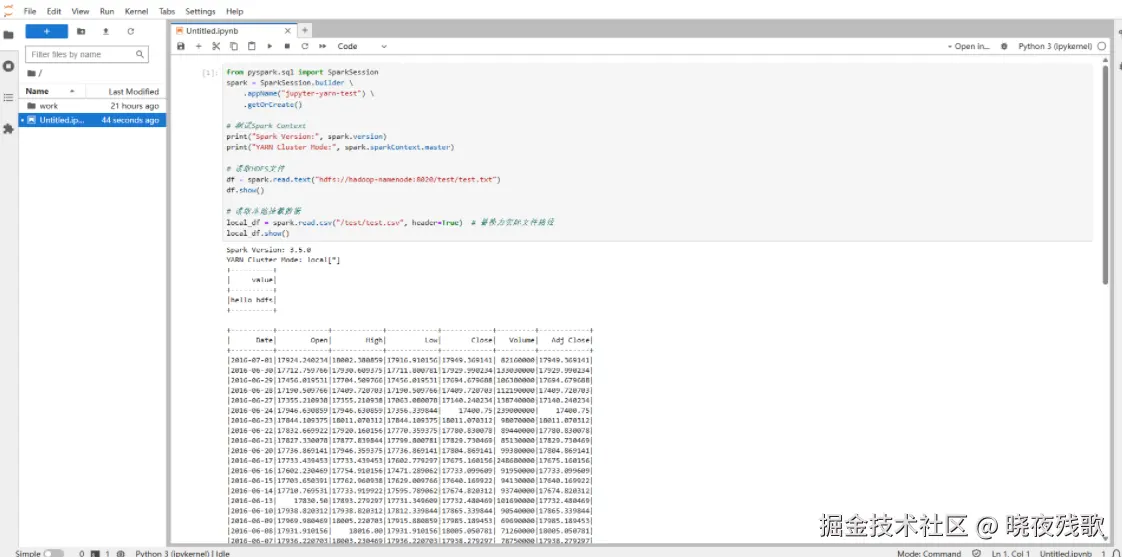
Task: Click Mode: Command in status bar
Action: pos(929,553)
